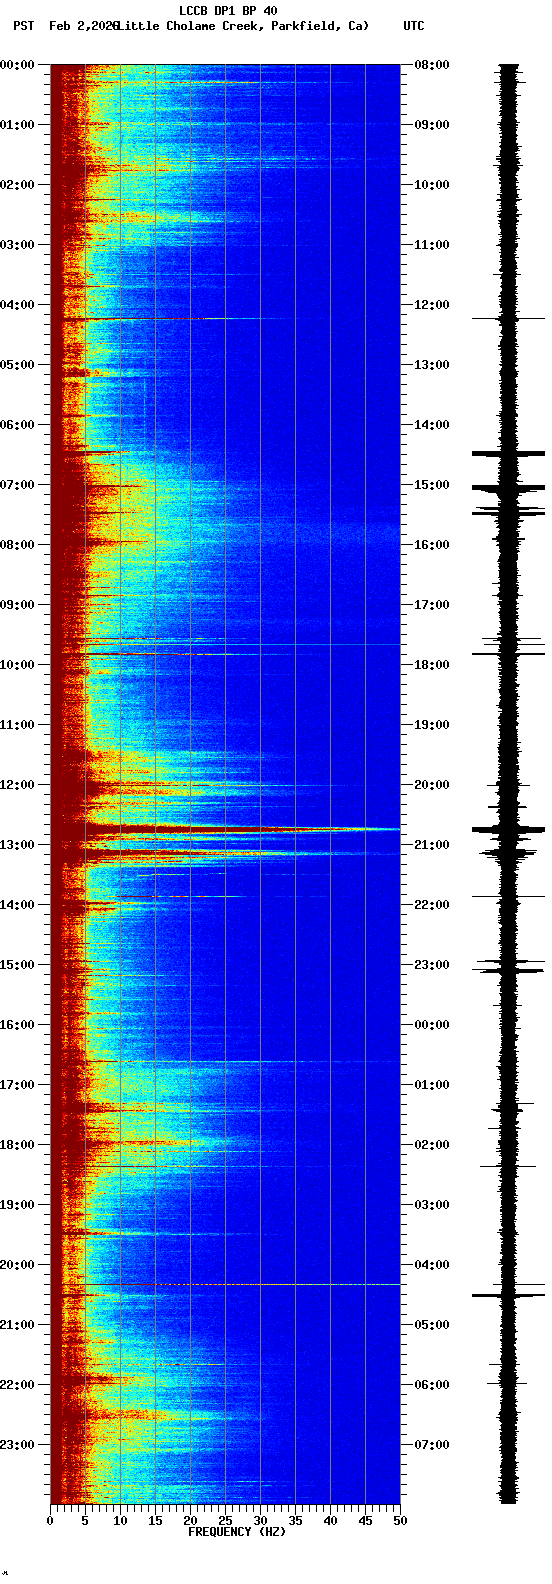Click the seismogram spike near 06:30 PST
The width and height of the screenshot is (552, 1584).
[x=509, y=453]
